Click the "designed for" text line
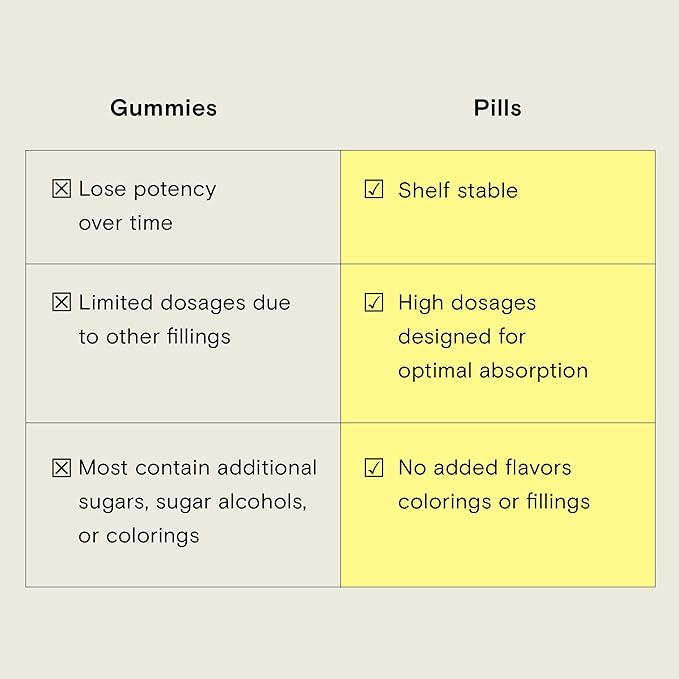Image resolution: width=679 pixels, height=679 pixels. pos(461,336)
